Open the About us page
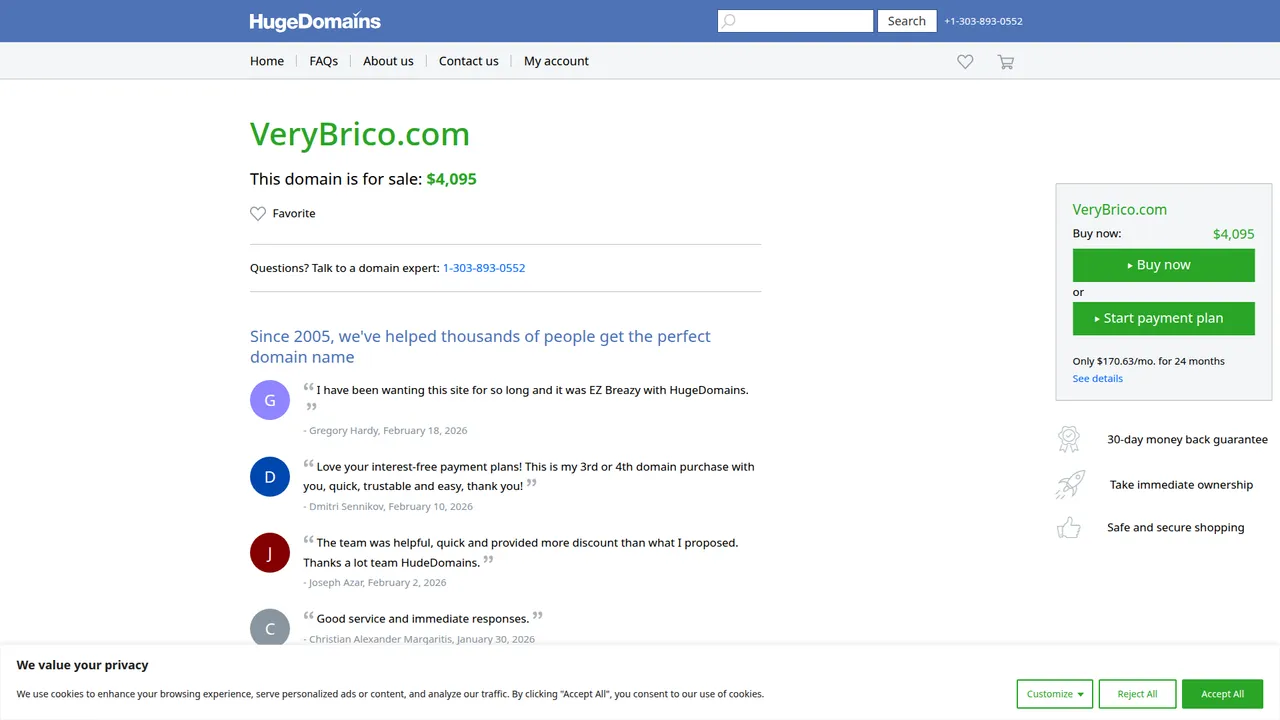1280x720 pixels. click(x=388, y=61)
